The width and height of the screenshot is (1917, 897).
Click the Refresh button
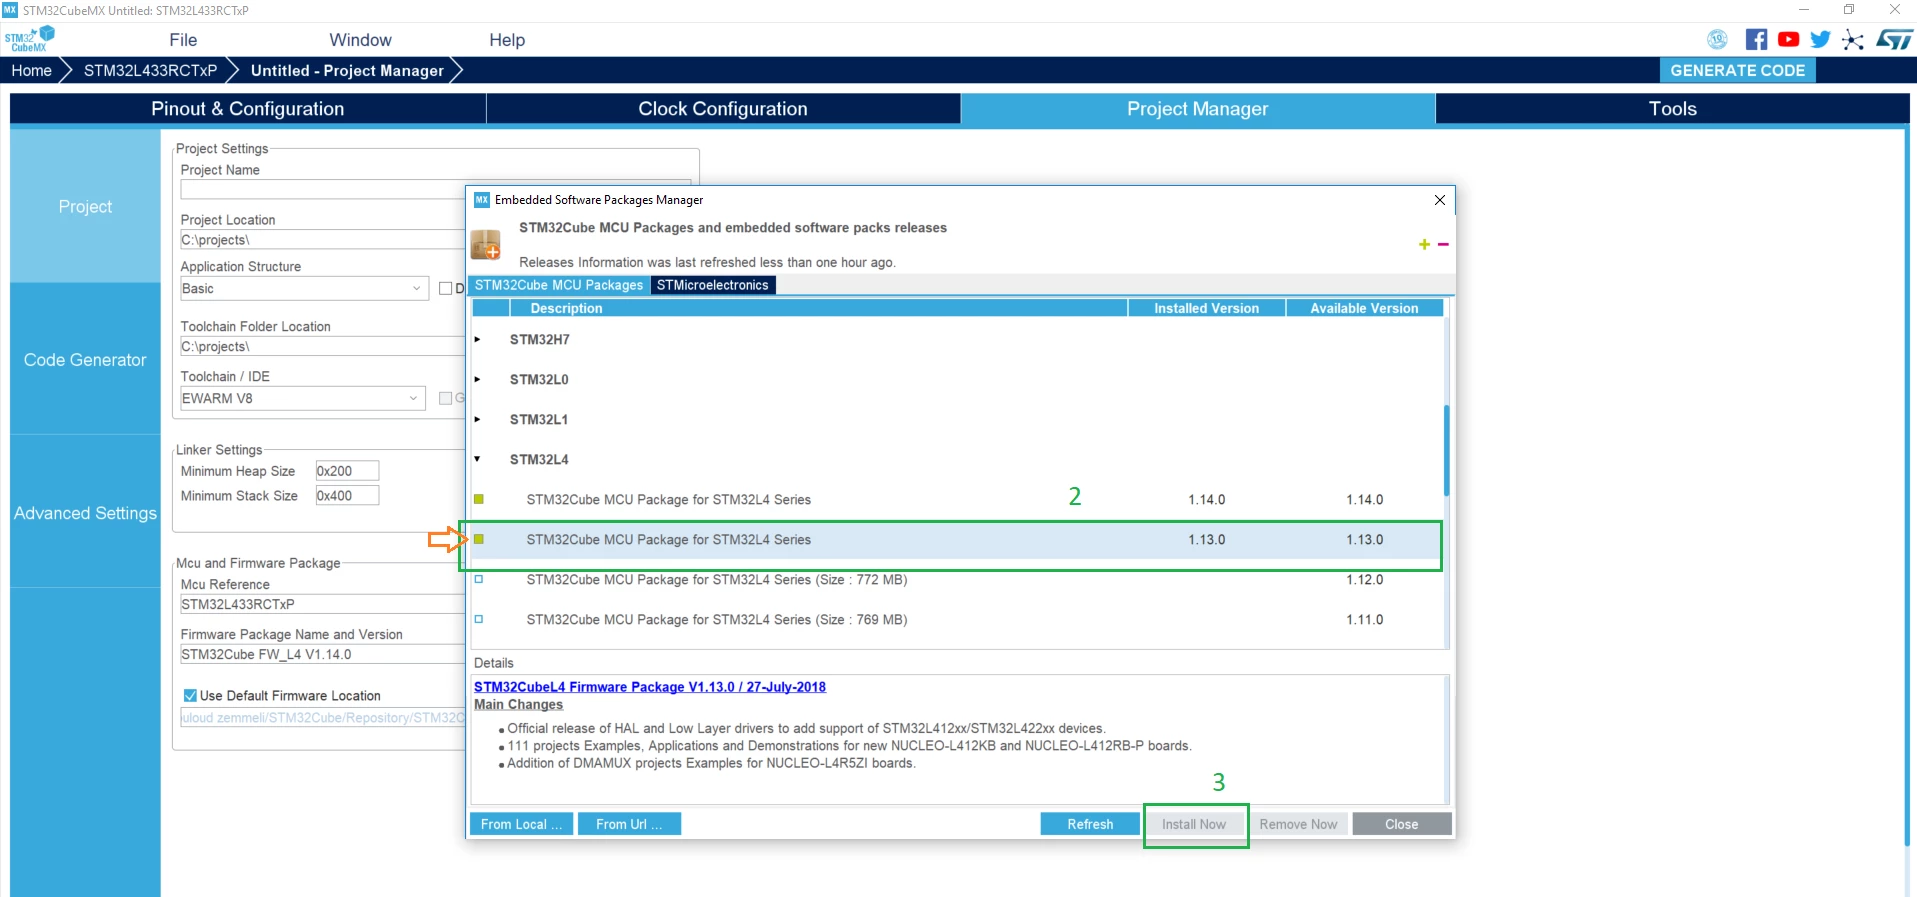(1090, 824)
